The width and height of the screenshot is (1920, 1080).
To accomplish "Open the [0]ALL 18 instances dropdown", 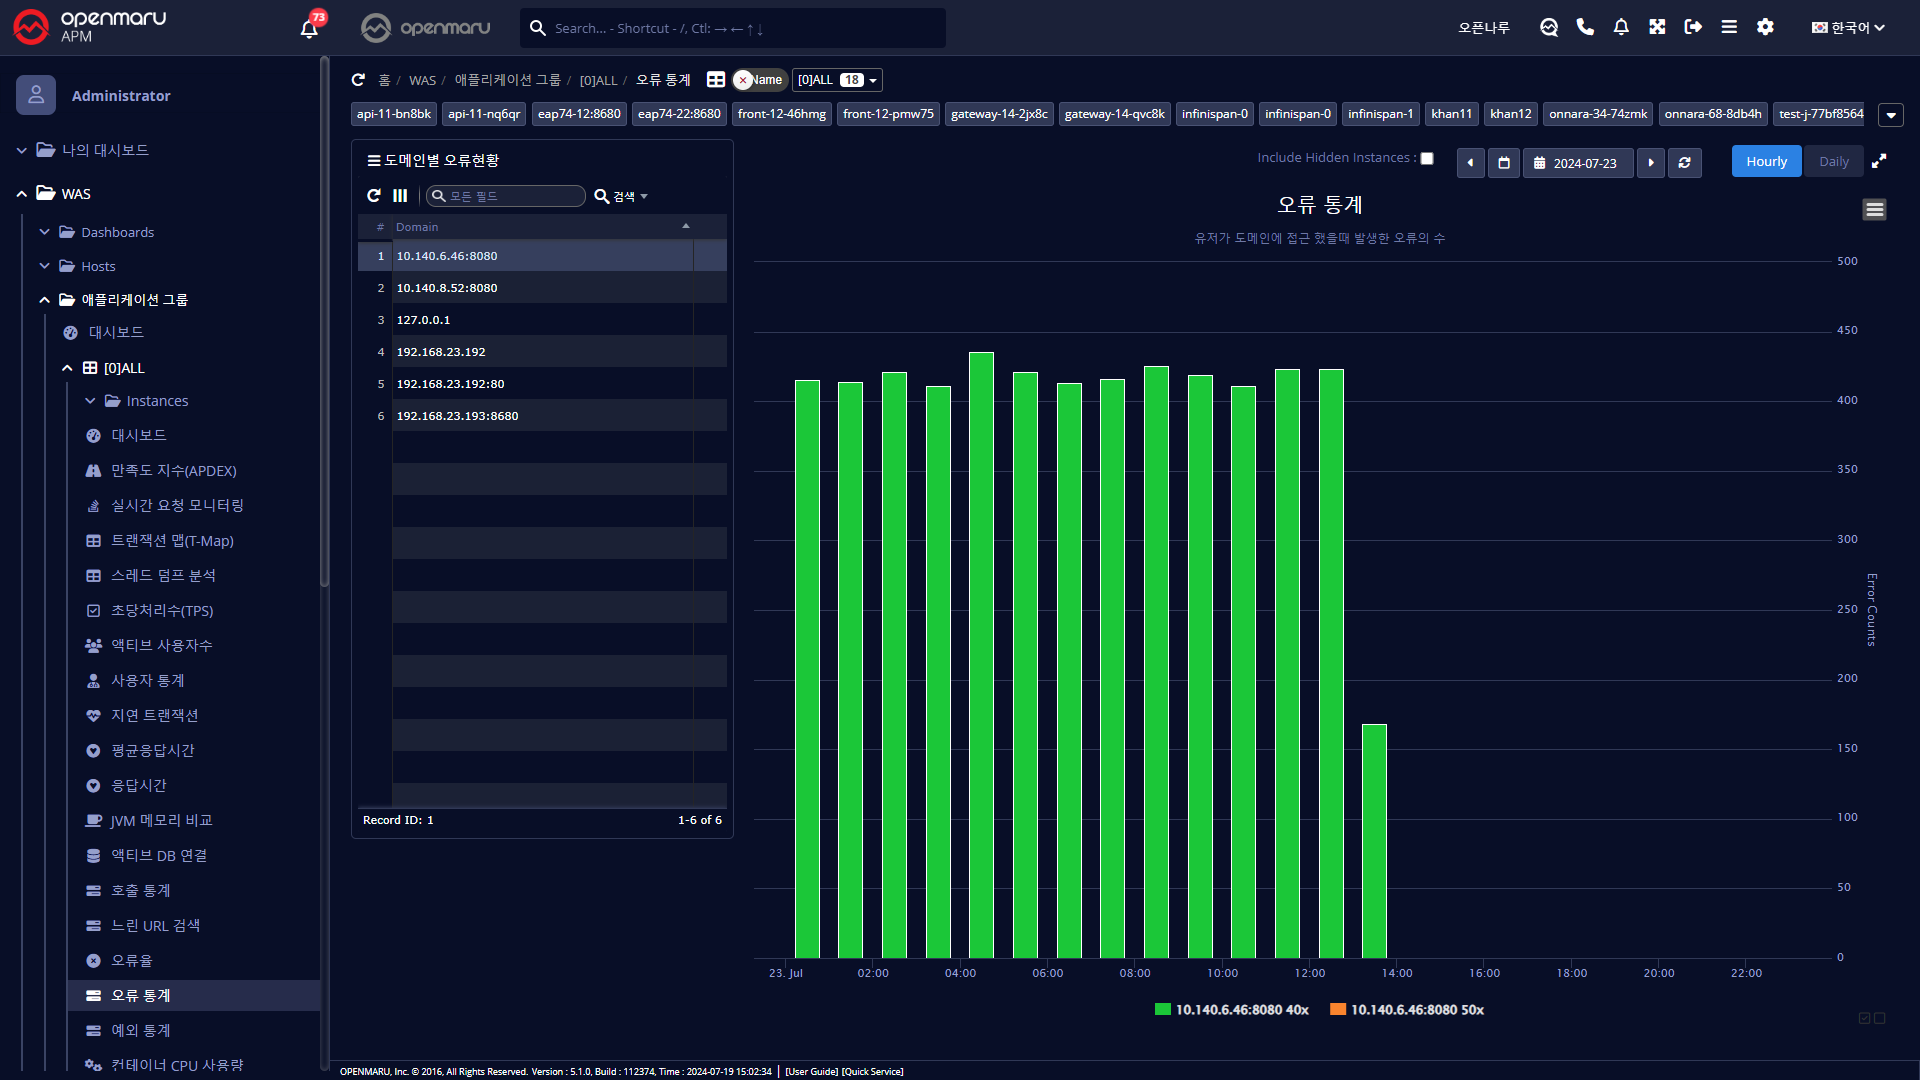I will coord(837,80).
